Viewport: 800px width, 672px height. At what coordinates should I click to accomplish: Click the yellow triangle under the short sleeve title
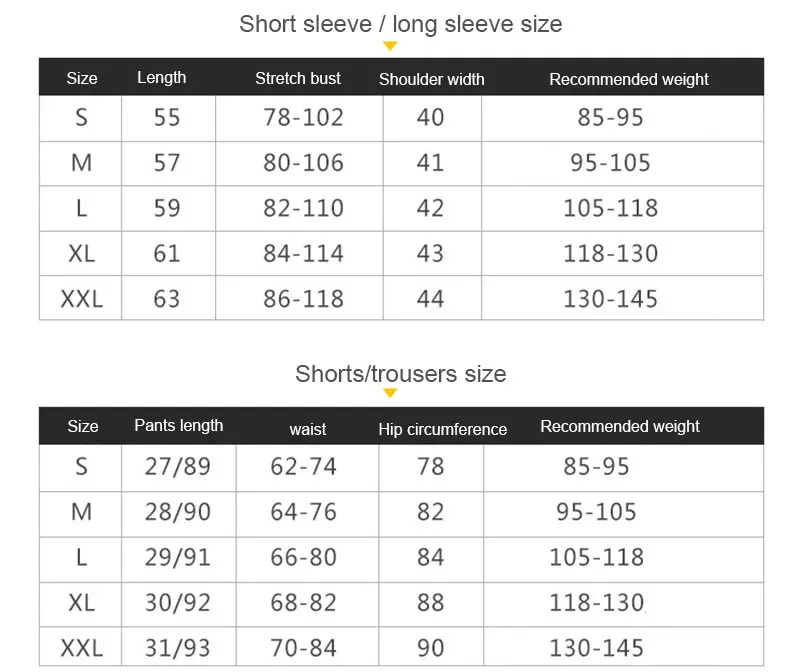(x=390, y=46)
